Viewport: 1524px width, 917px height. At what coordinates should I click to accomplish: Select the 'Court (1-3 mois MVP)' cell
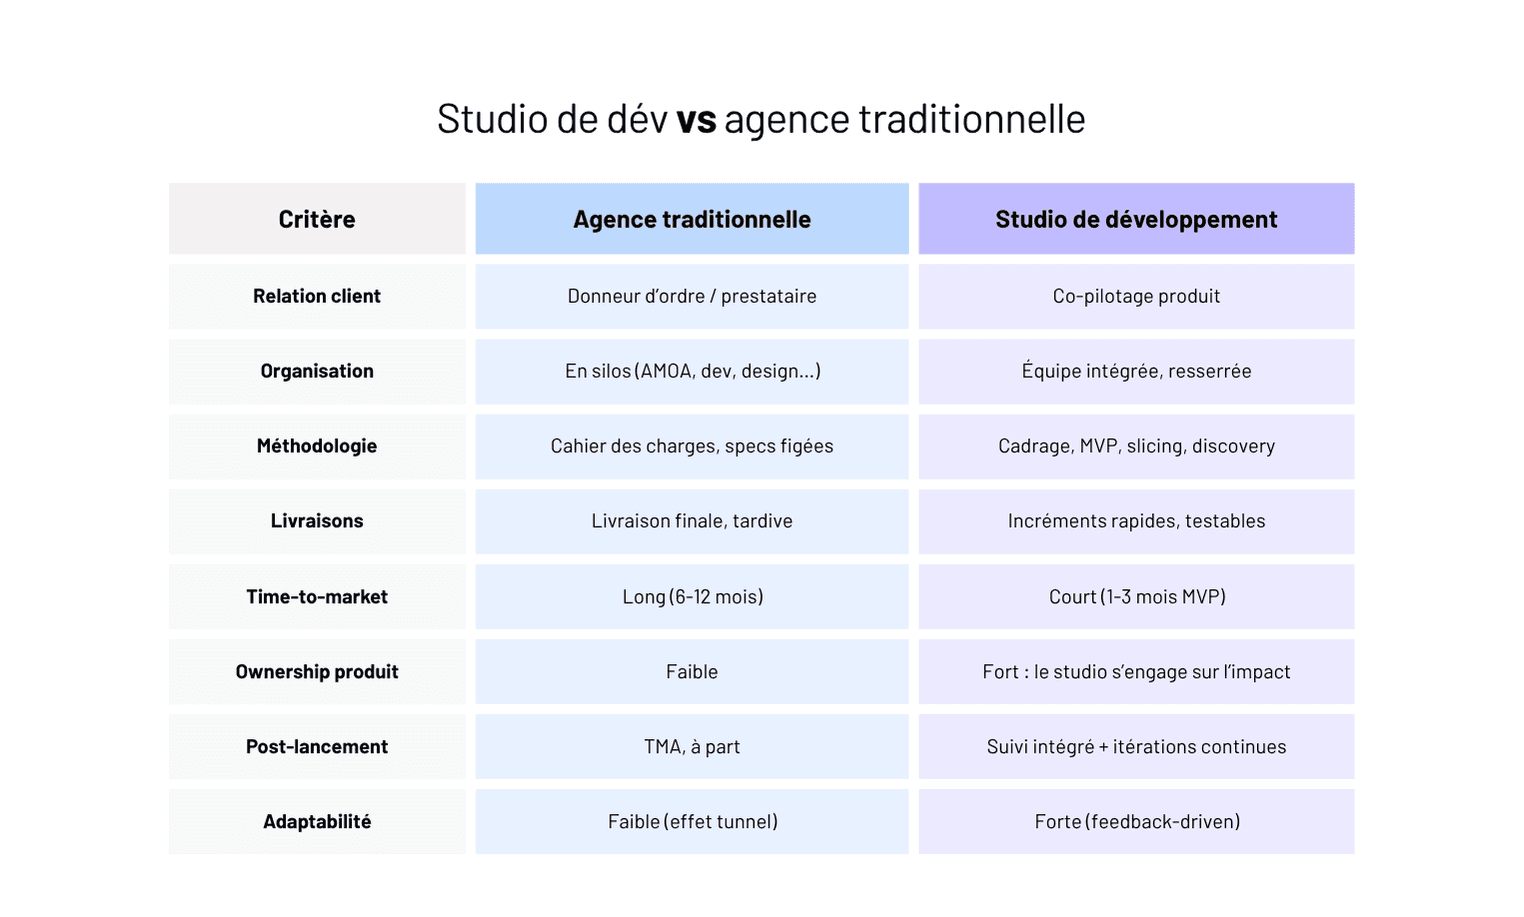[x=1135, y=596]
